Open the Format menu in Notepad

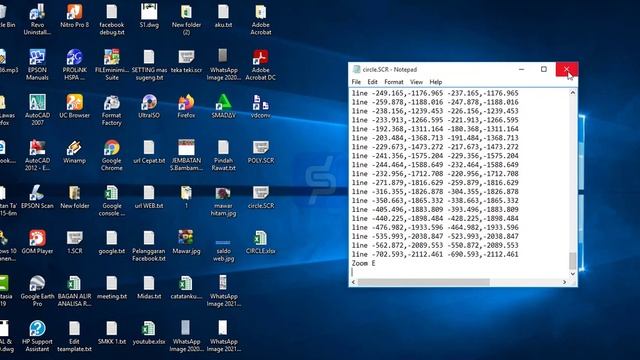pos(393,82)
